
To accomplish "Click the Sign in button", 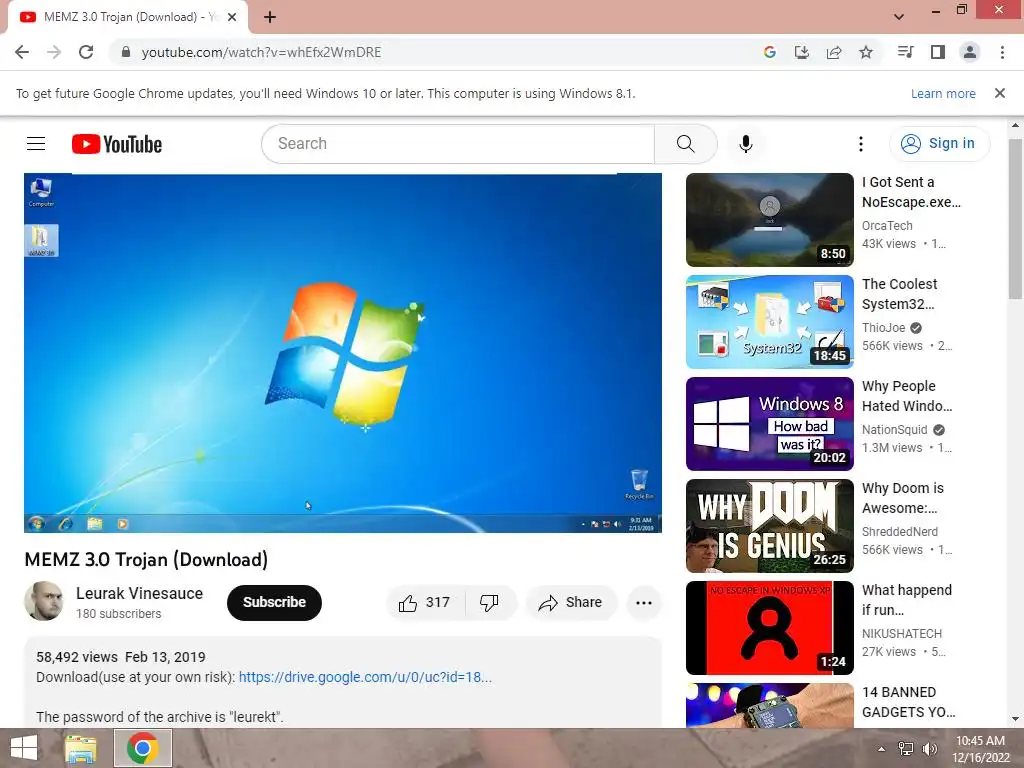I will coord(939,144).
